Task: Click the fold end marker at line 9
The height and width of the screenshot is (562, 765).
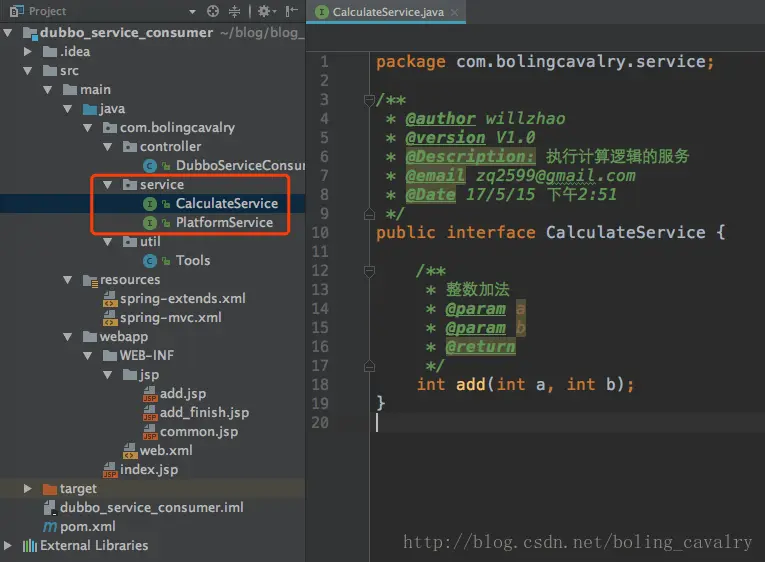Action: [x=369, y=214]
